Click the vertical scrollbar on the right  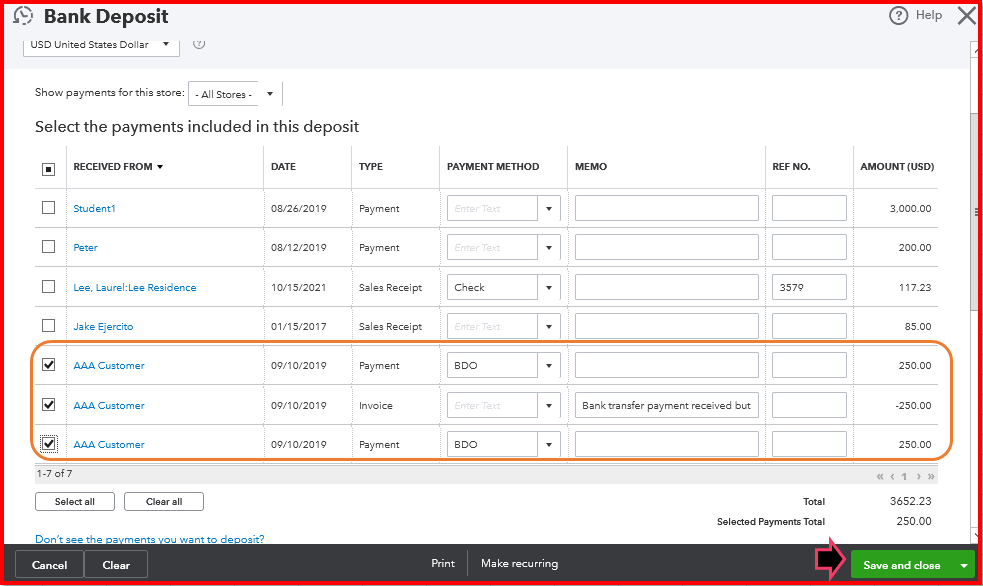(x=975, y=213)
